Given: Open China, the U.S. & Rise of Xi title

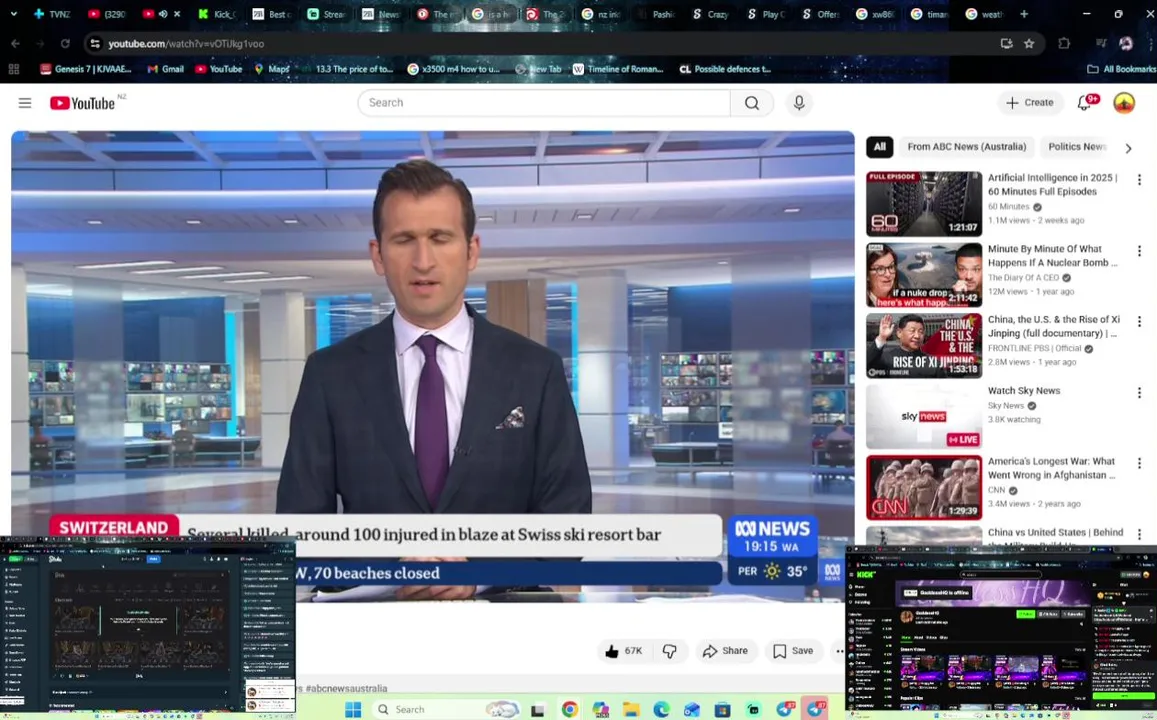Looking at the screenshot, I should point(1054,326).
